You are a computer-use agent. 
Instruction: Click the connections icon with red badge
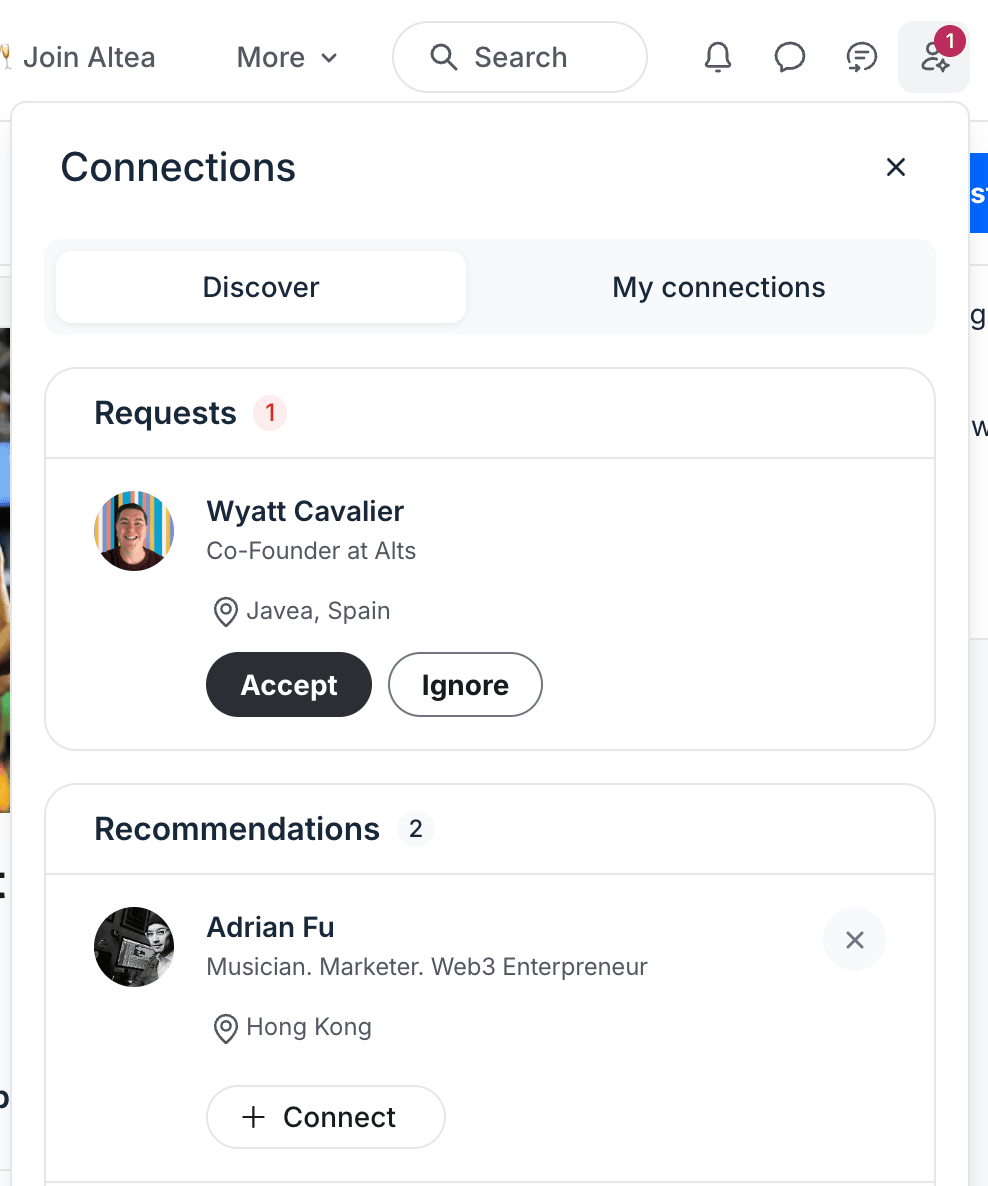934,57
